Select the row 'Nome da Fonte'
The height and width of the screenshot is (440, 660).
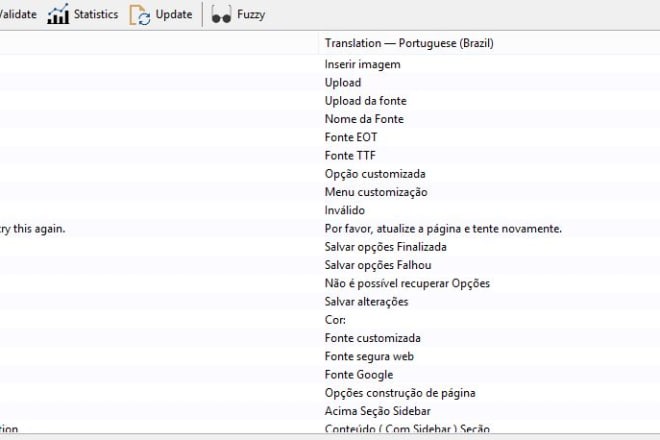[364, 119]
